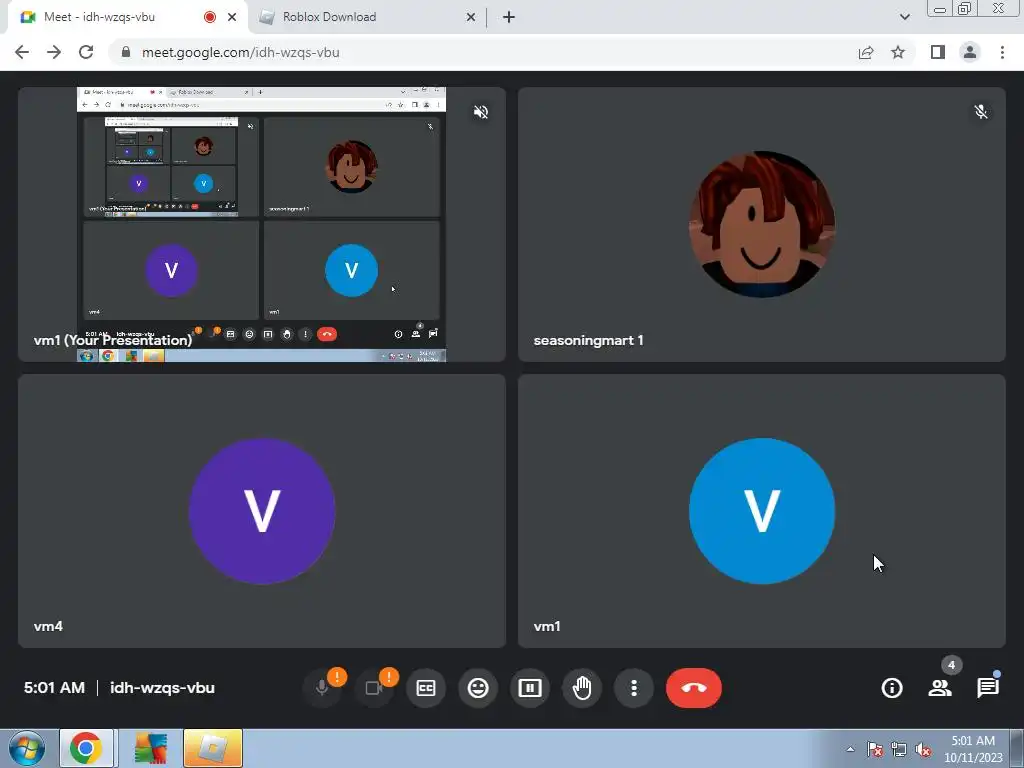Click the network tray icon

[x=899, y=749]
